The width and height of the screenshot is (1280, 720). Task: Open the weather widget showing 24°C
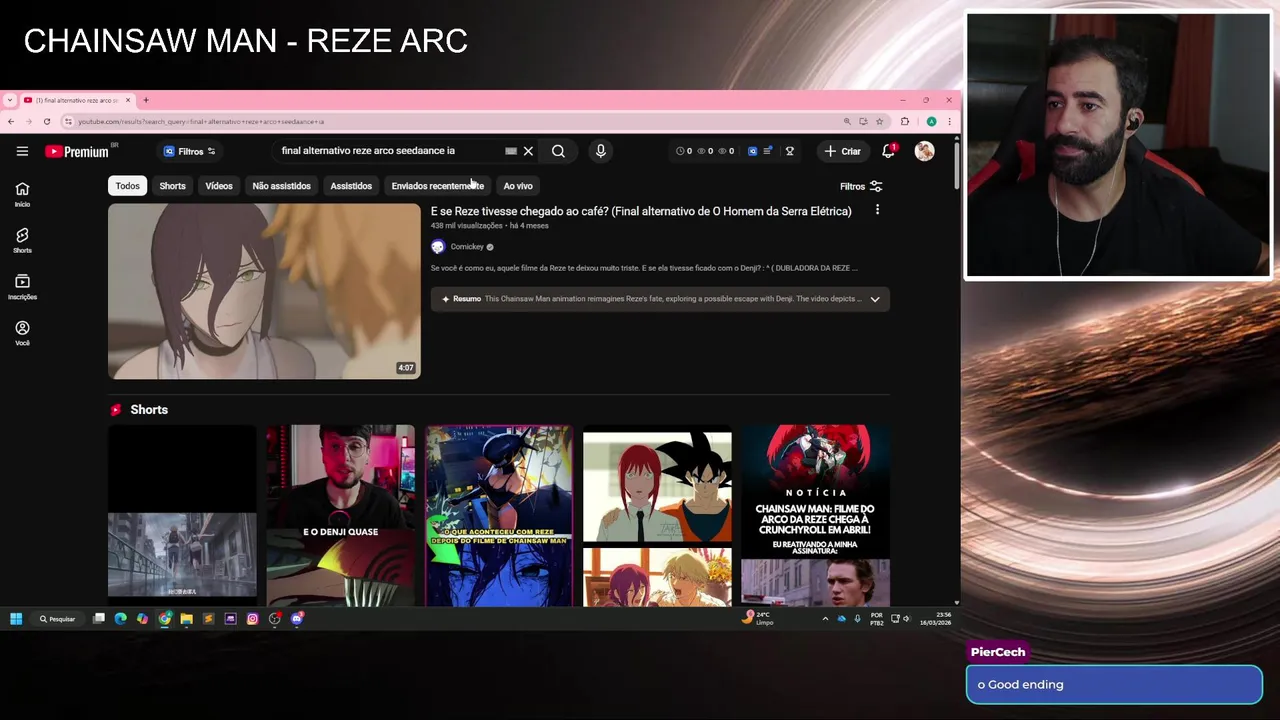tap(757, 619)
